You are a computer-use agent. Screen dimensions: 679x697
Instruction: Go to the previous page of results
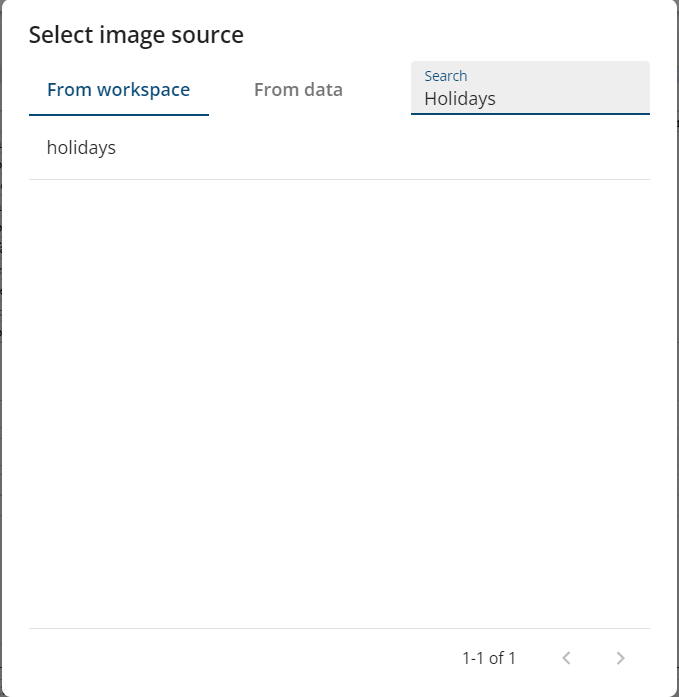(x=566, y=658)
